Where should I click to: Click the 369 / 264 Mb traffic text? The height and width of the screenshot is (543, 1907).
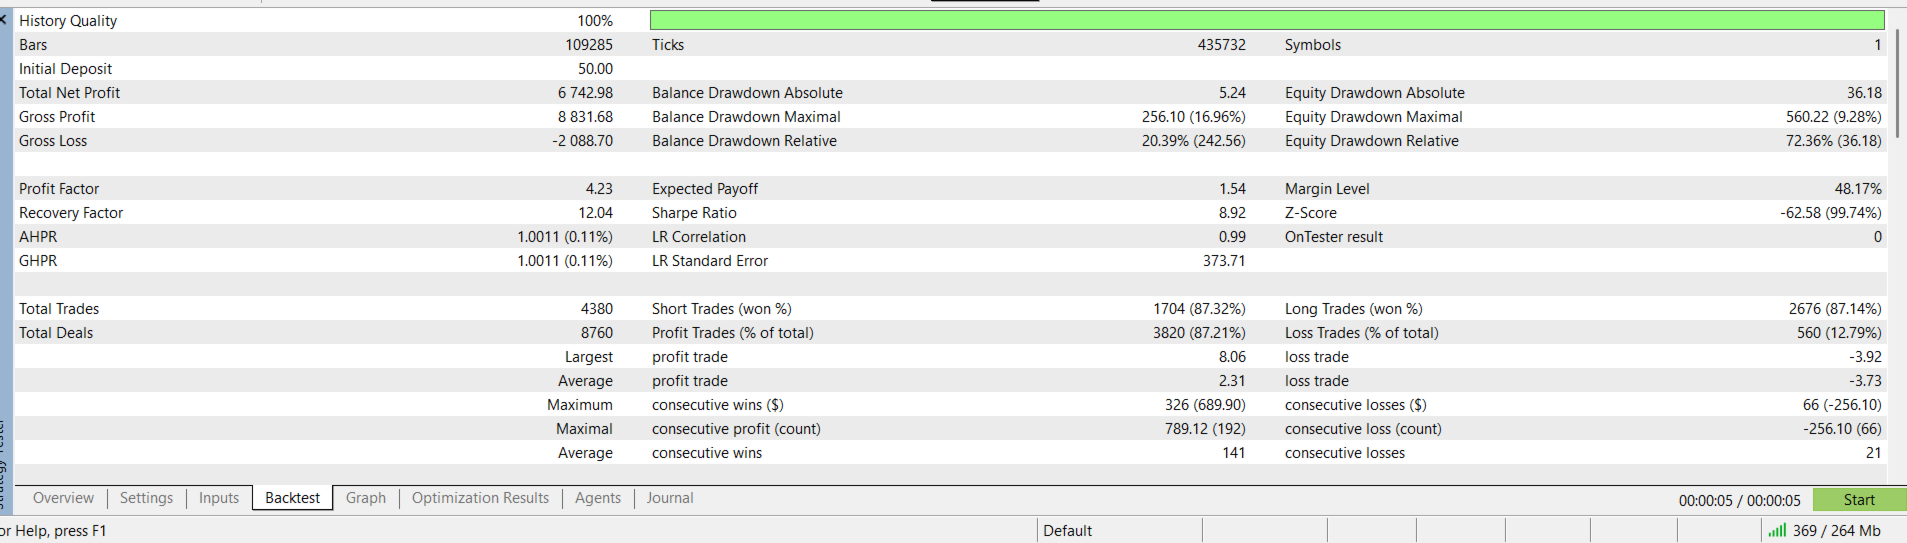pos(1836,531)
